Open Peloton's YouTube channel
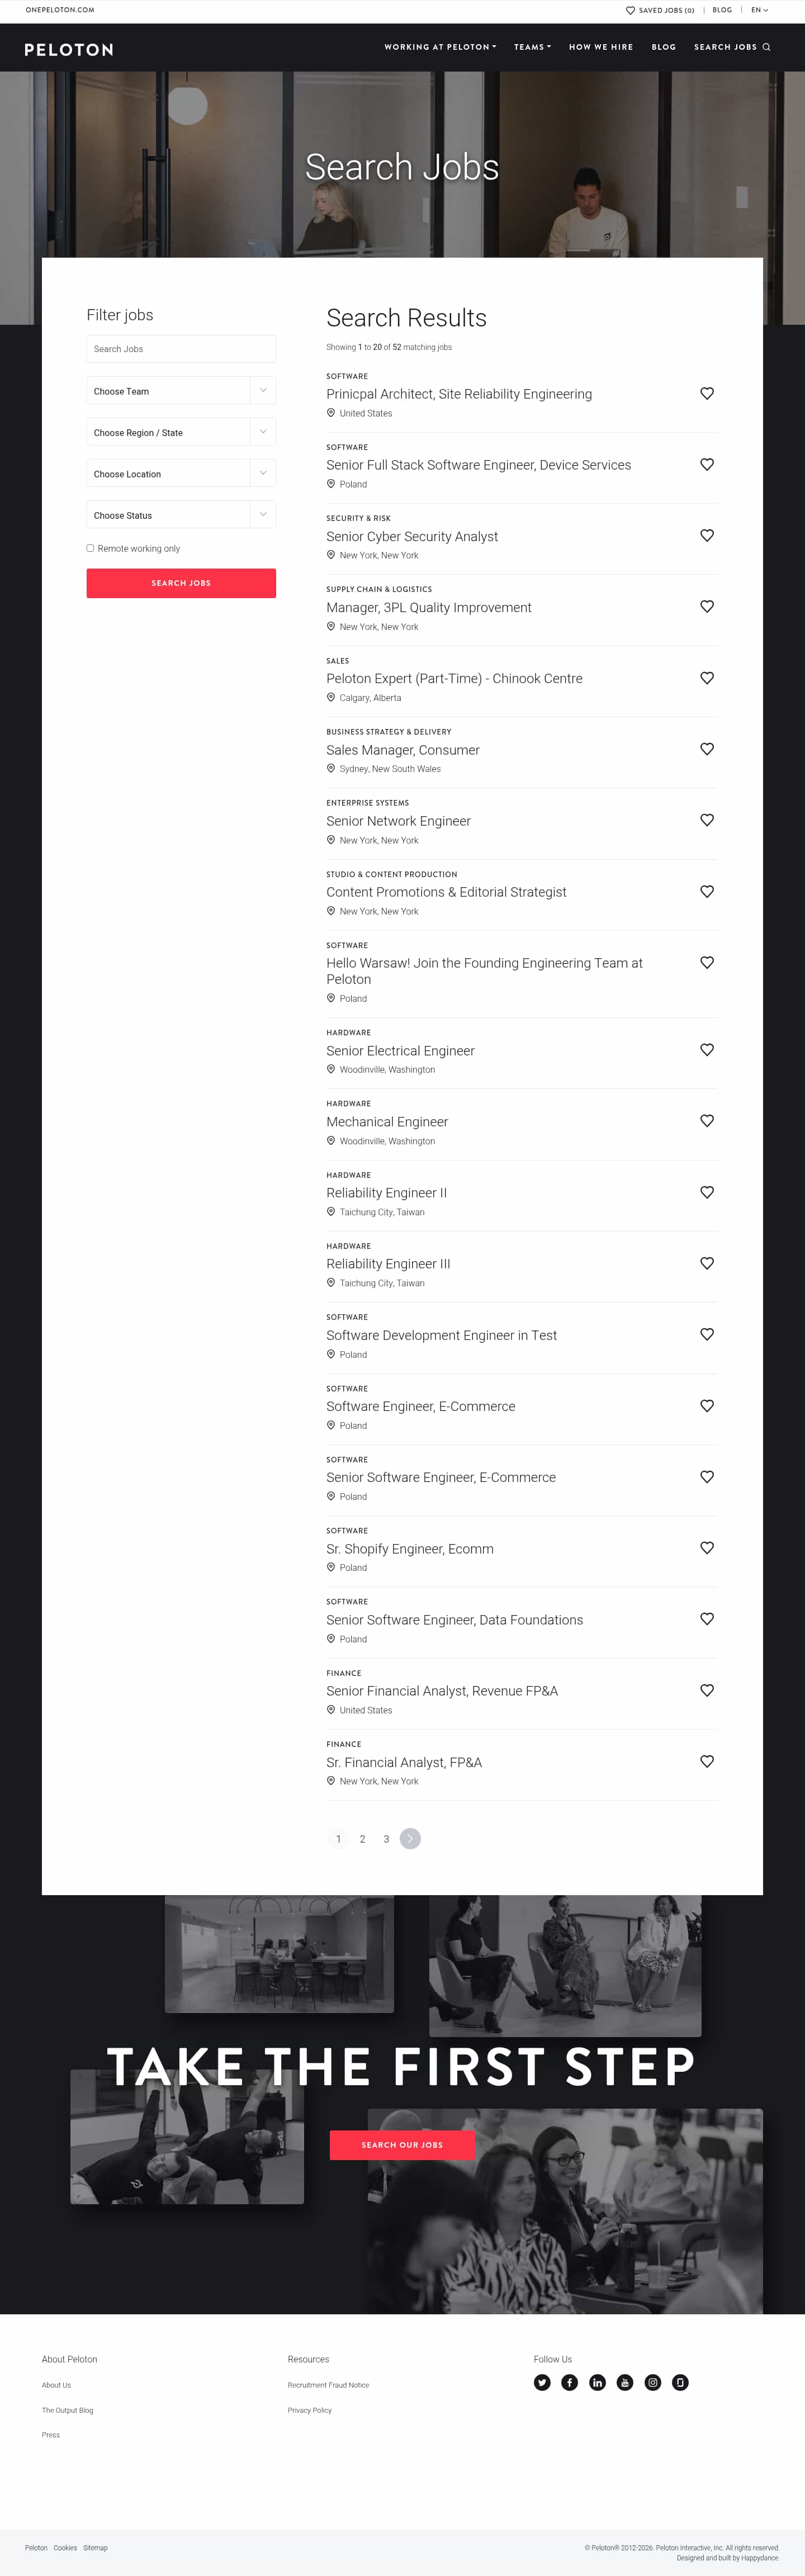The image size is (805, 2576). click(x=625, y=2382)
